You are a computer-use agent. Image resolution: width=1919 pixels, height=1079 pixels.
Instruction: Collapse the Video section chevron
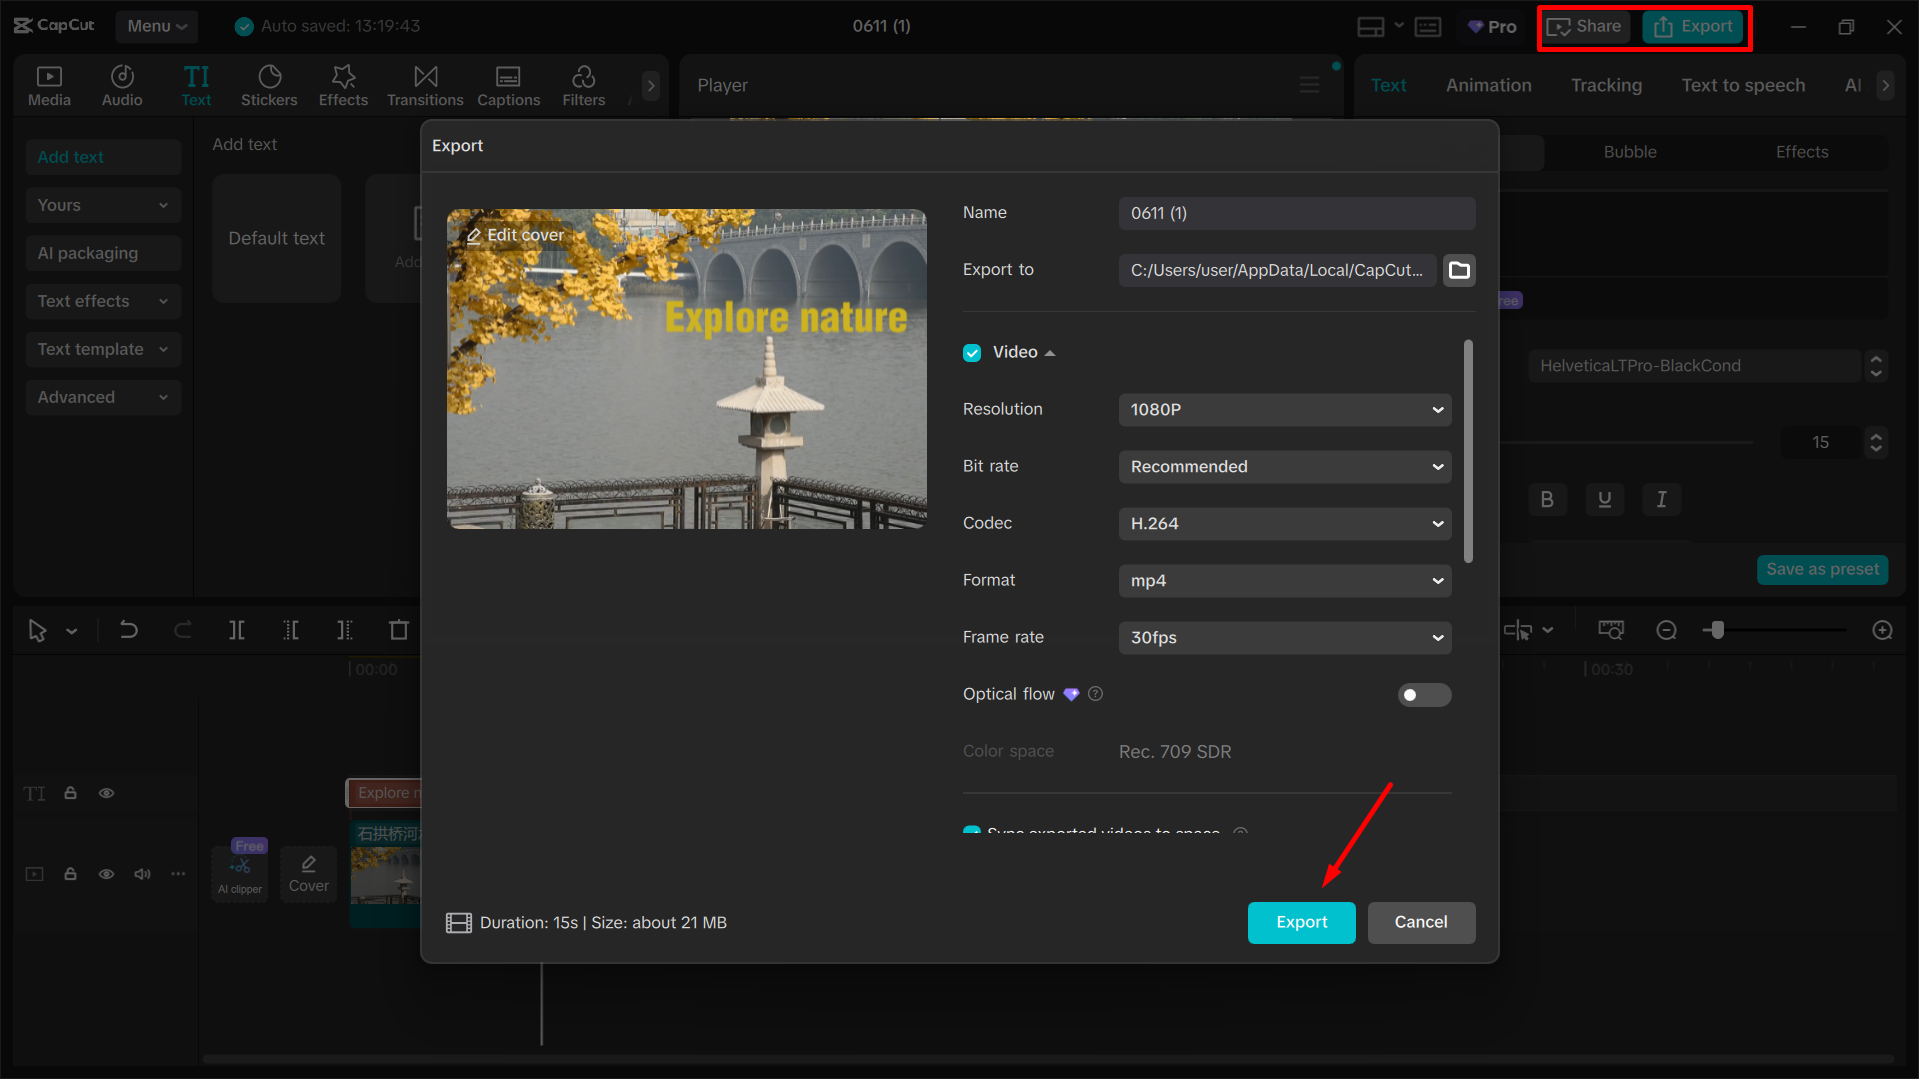[x=1049, y=352]
